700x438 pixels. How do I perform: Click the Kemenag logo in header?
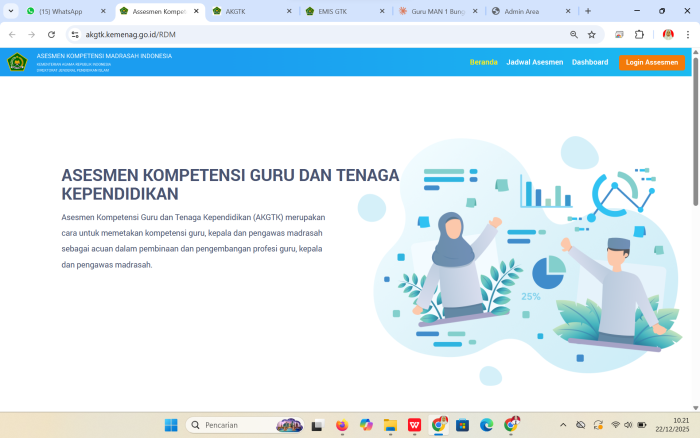pos(17,62)
